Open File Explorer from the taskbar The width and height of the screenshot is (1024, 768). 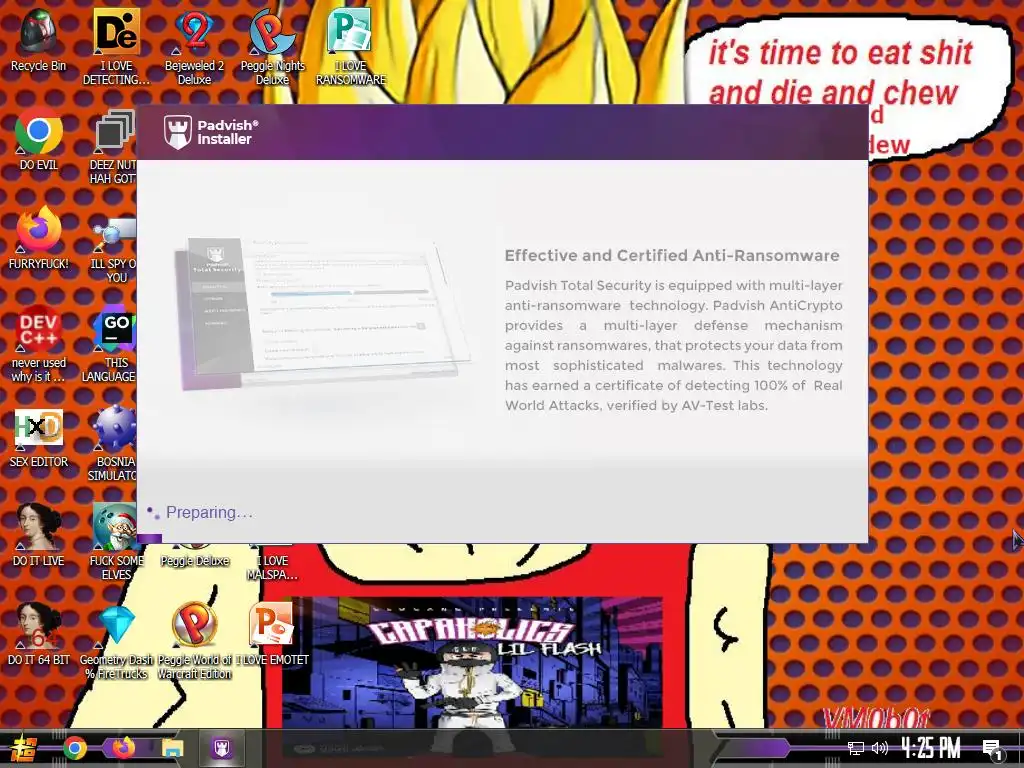pyautogui.click(x=172, y=748)
